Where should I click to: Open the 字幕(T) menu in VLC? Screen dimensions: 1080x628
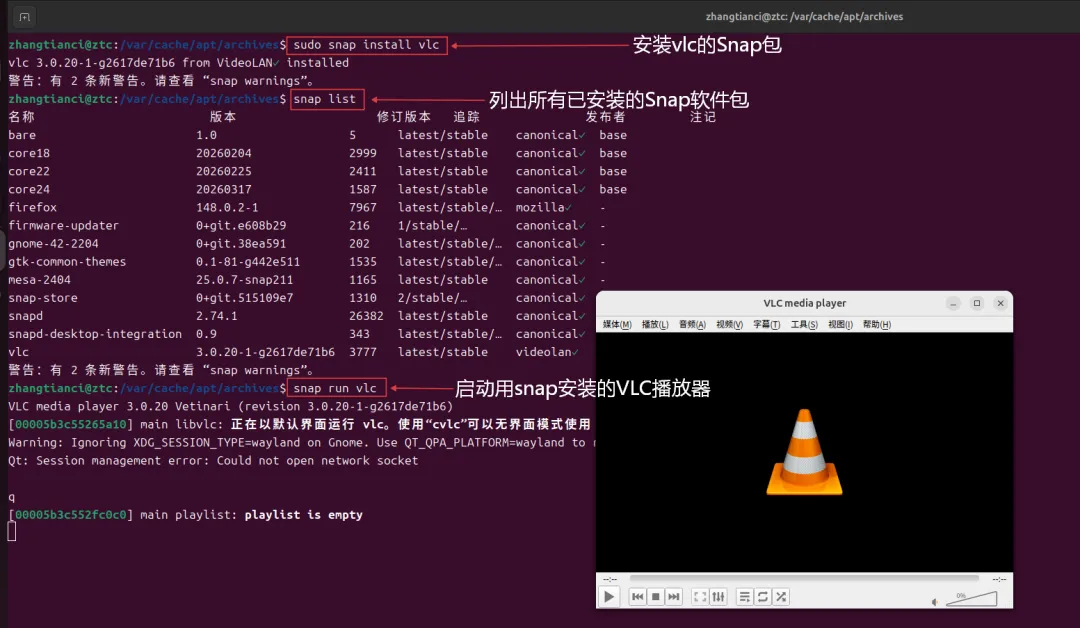point(767,324)
